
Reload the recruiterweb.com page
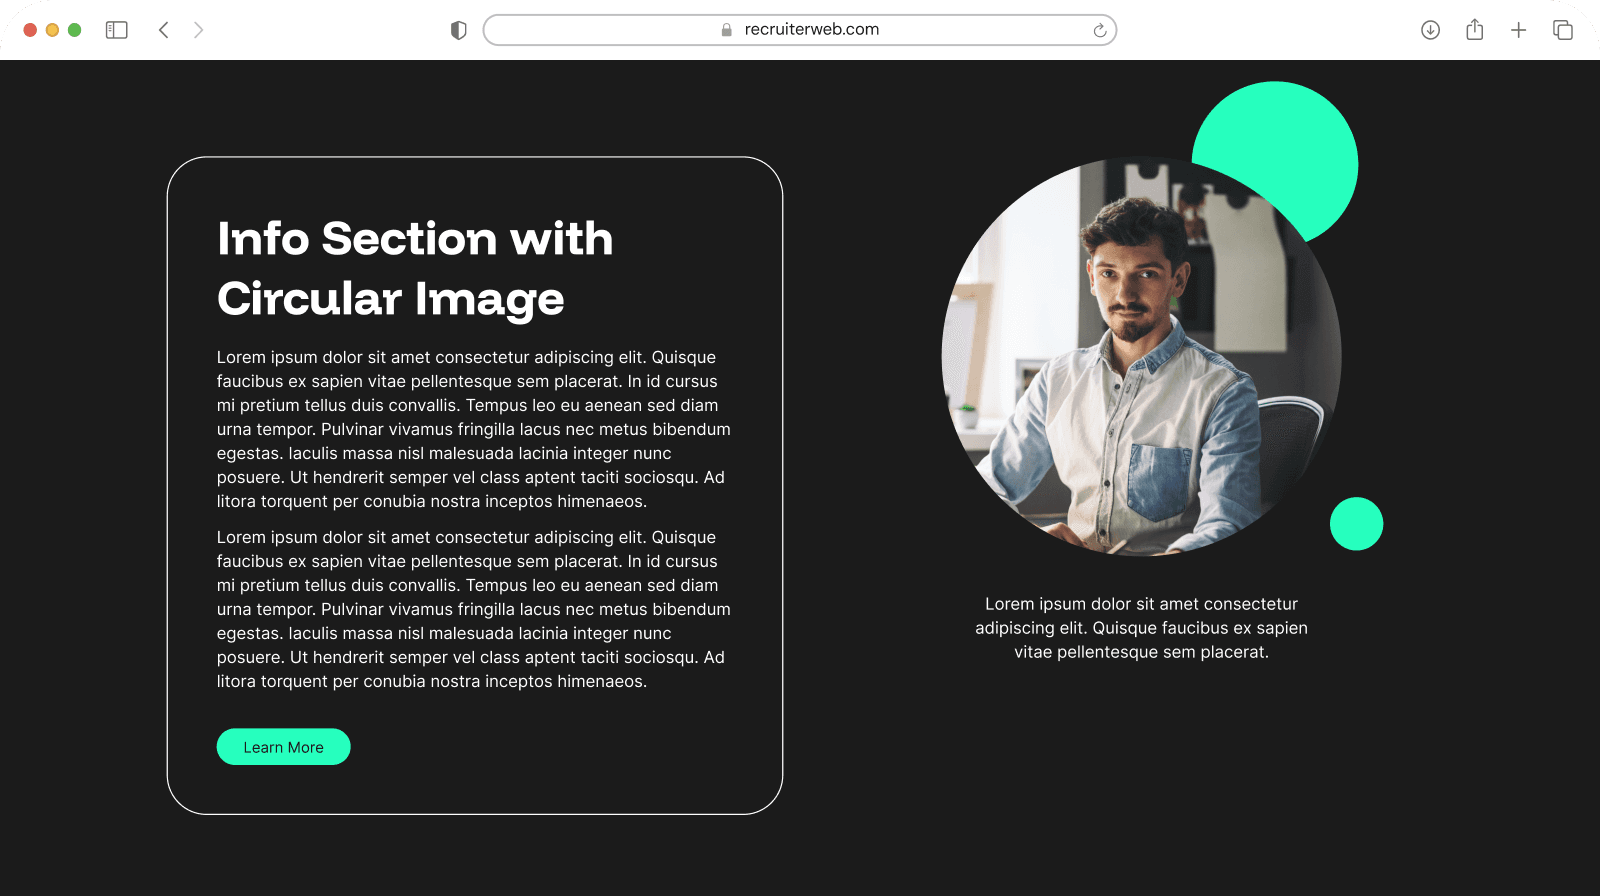pos(1099,30)
